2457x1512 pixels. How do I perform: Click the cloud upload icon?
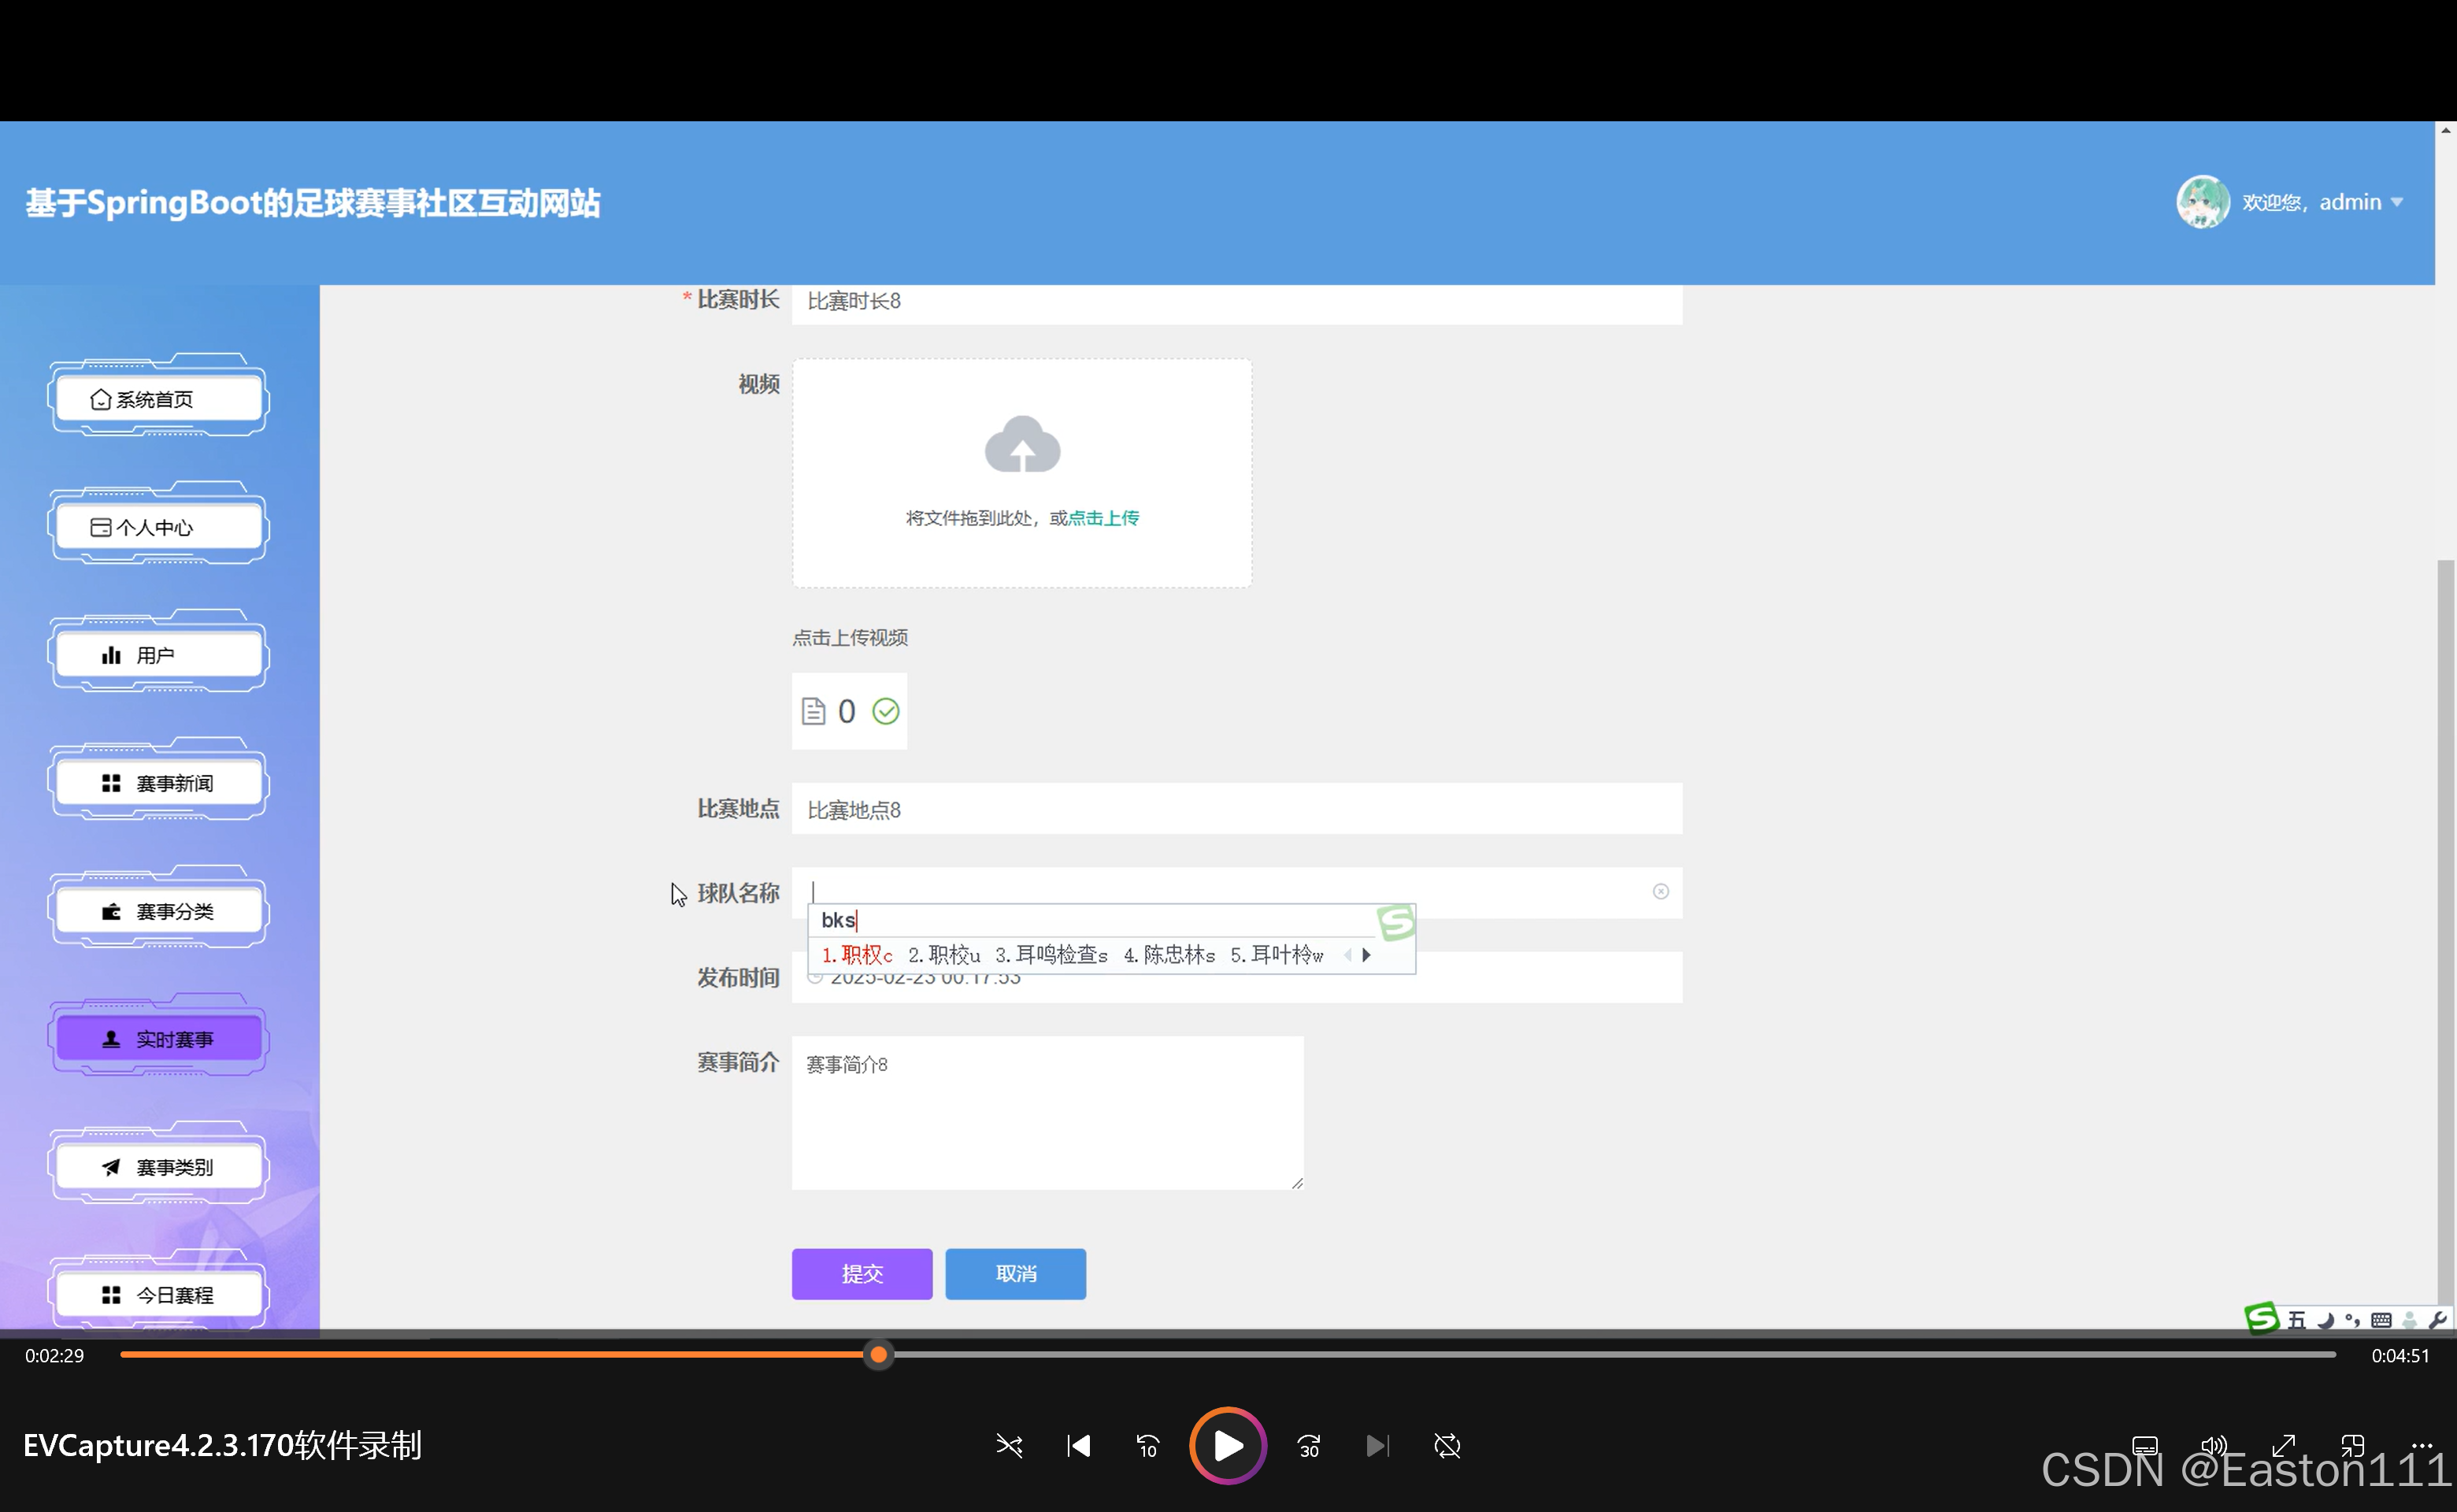coord(1021,445)
